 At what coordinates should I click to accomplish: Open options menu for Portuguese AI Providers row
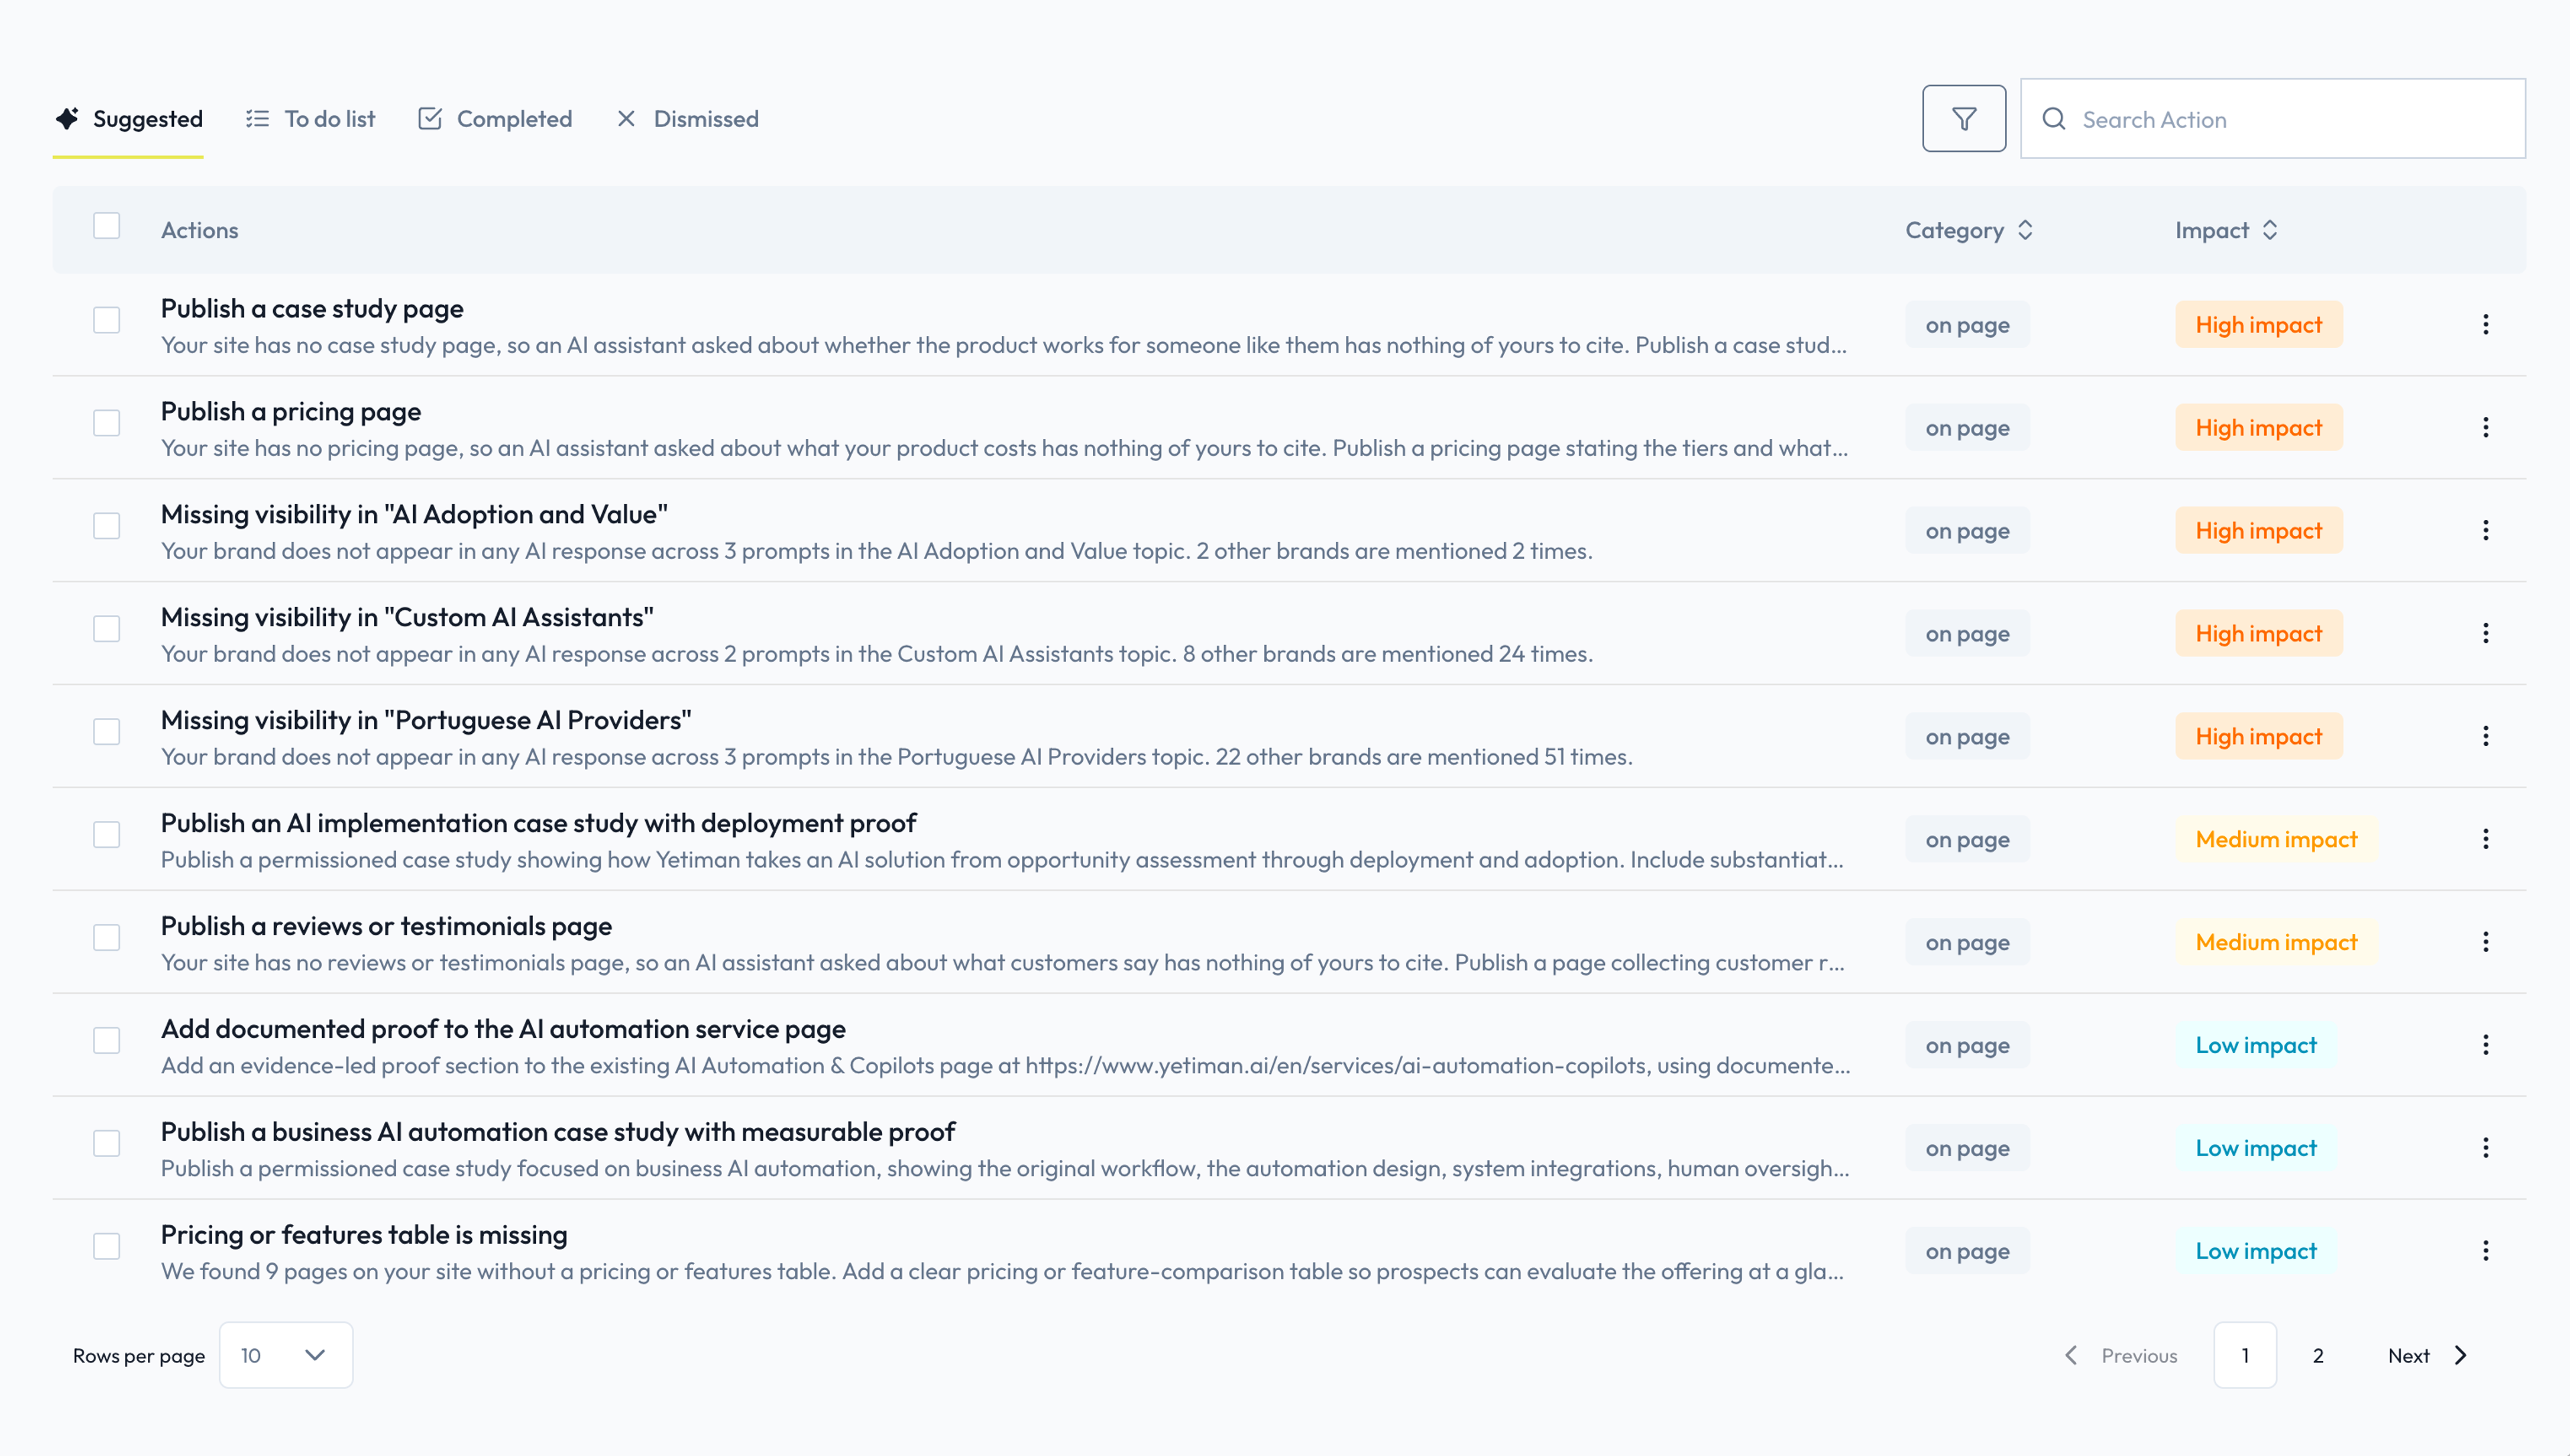2485,737
